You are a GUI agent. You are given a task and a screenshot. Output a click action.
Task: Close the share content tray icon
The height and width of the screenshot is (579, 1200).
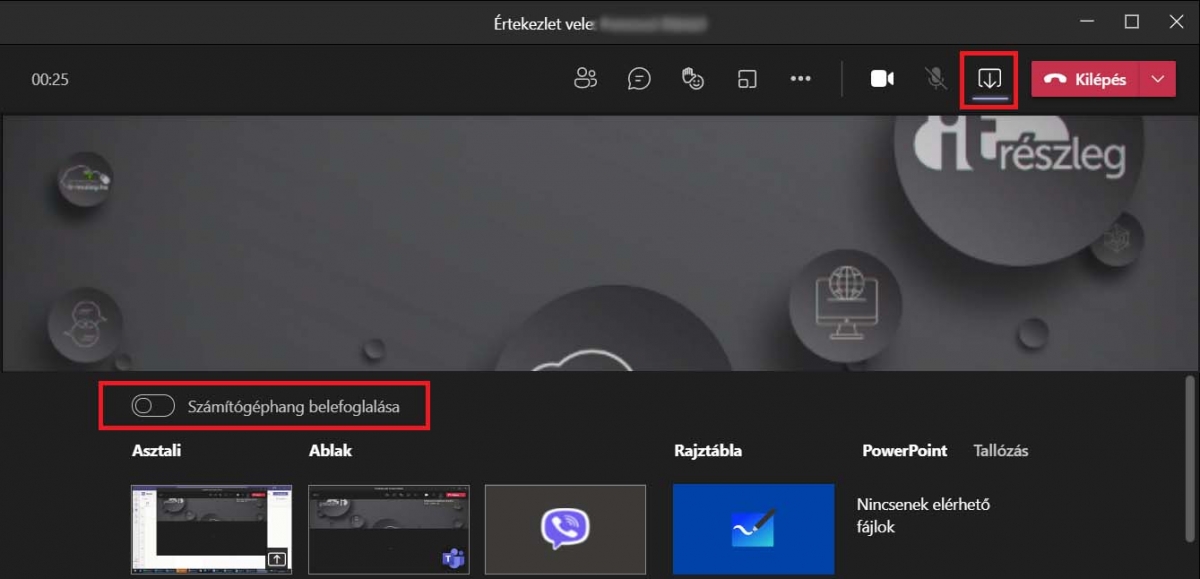point(989,79)
